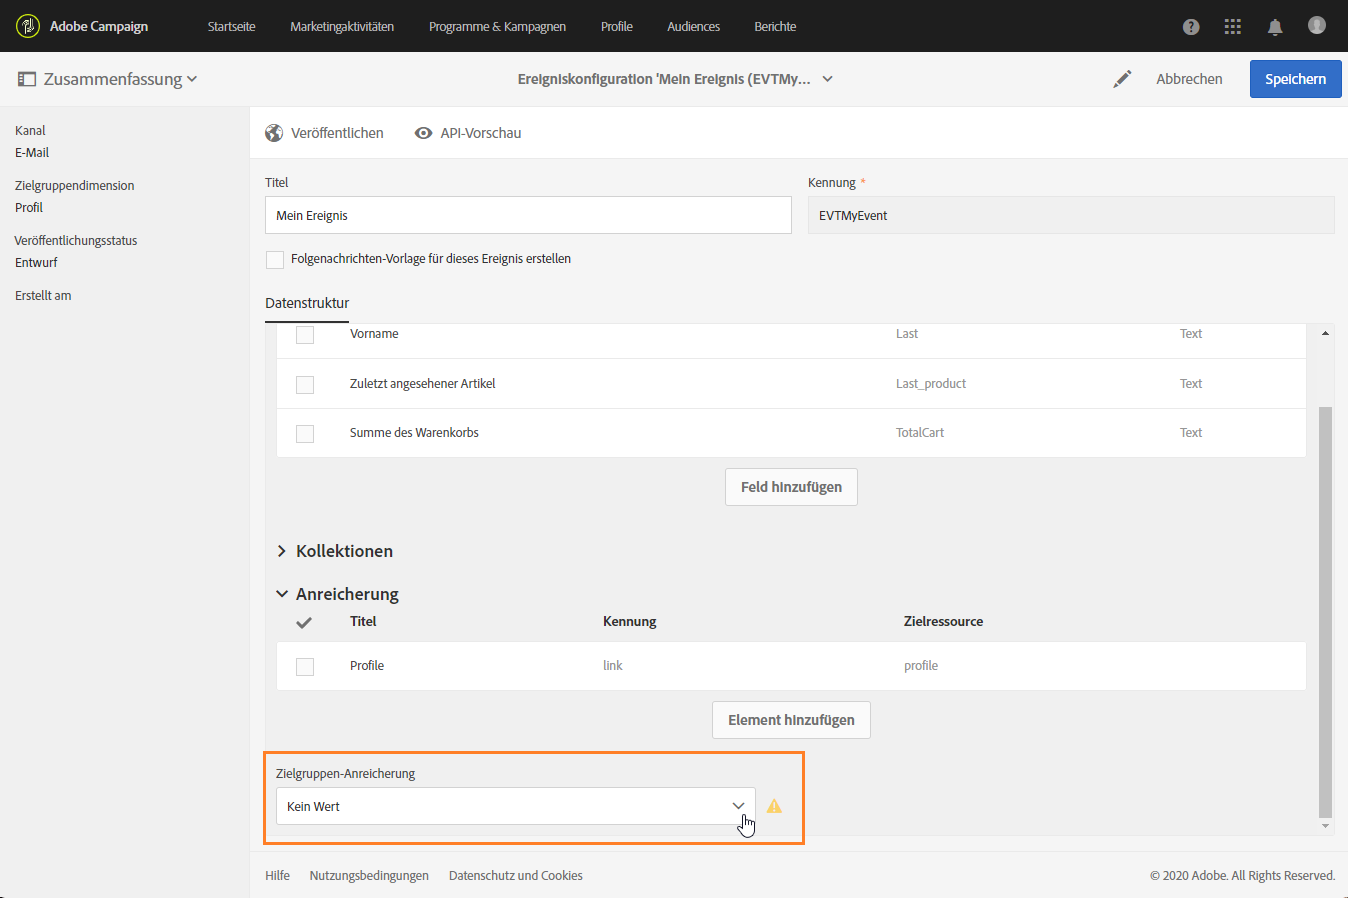The height and width of the screenshot is (898, 1348).
Task: Check the Summe des Warenkorbs checkbox
Action: (305, 434)
